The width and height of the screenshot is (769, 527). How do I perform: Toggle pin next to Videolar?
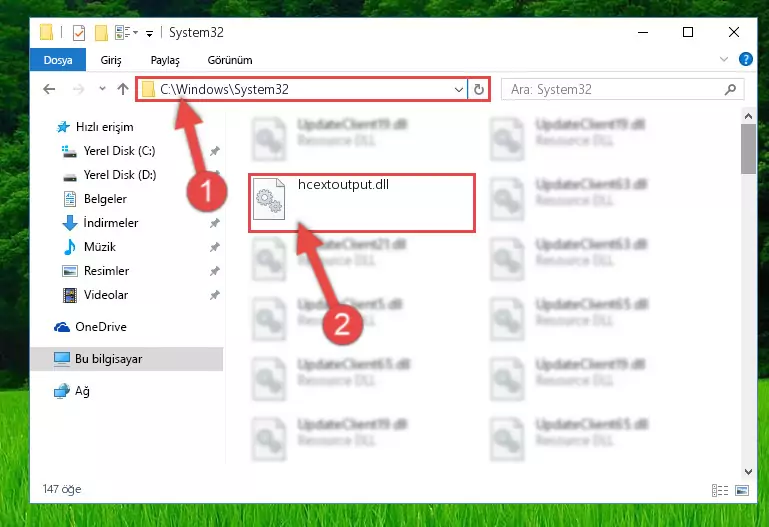(x=215, y=295)
